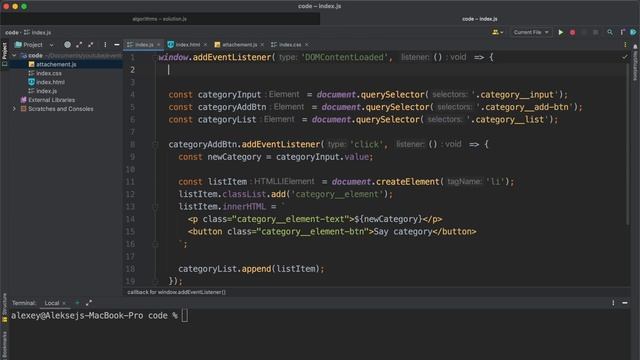Click the expand arrows icon next to terminal plus

click(x=89, y=303)
